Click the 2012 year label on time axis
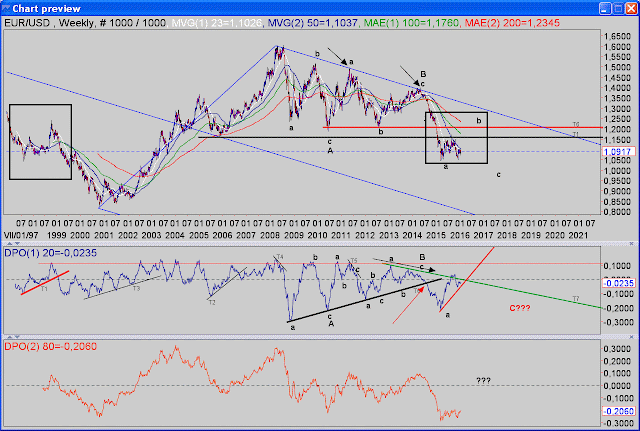Viewport: 640px width, 431px height. [x=365, y=235]
